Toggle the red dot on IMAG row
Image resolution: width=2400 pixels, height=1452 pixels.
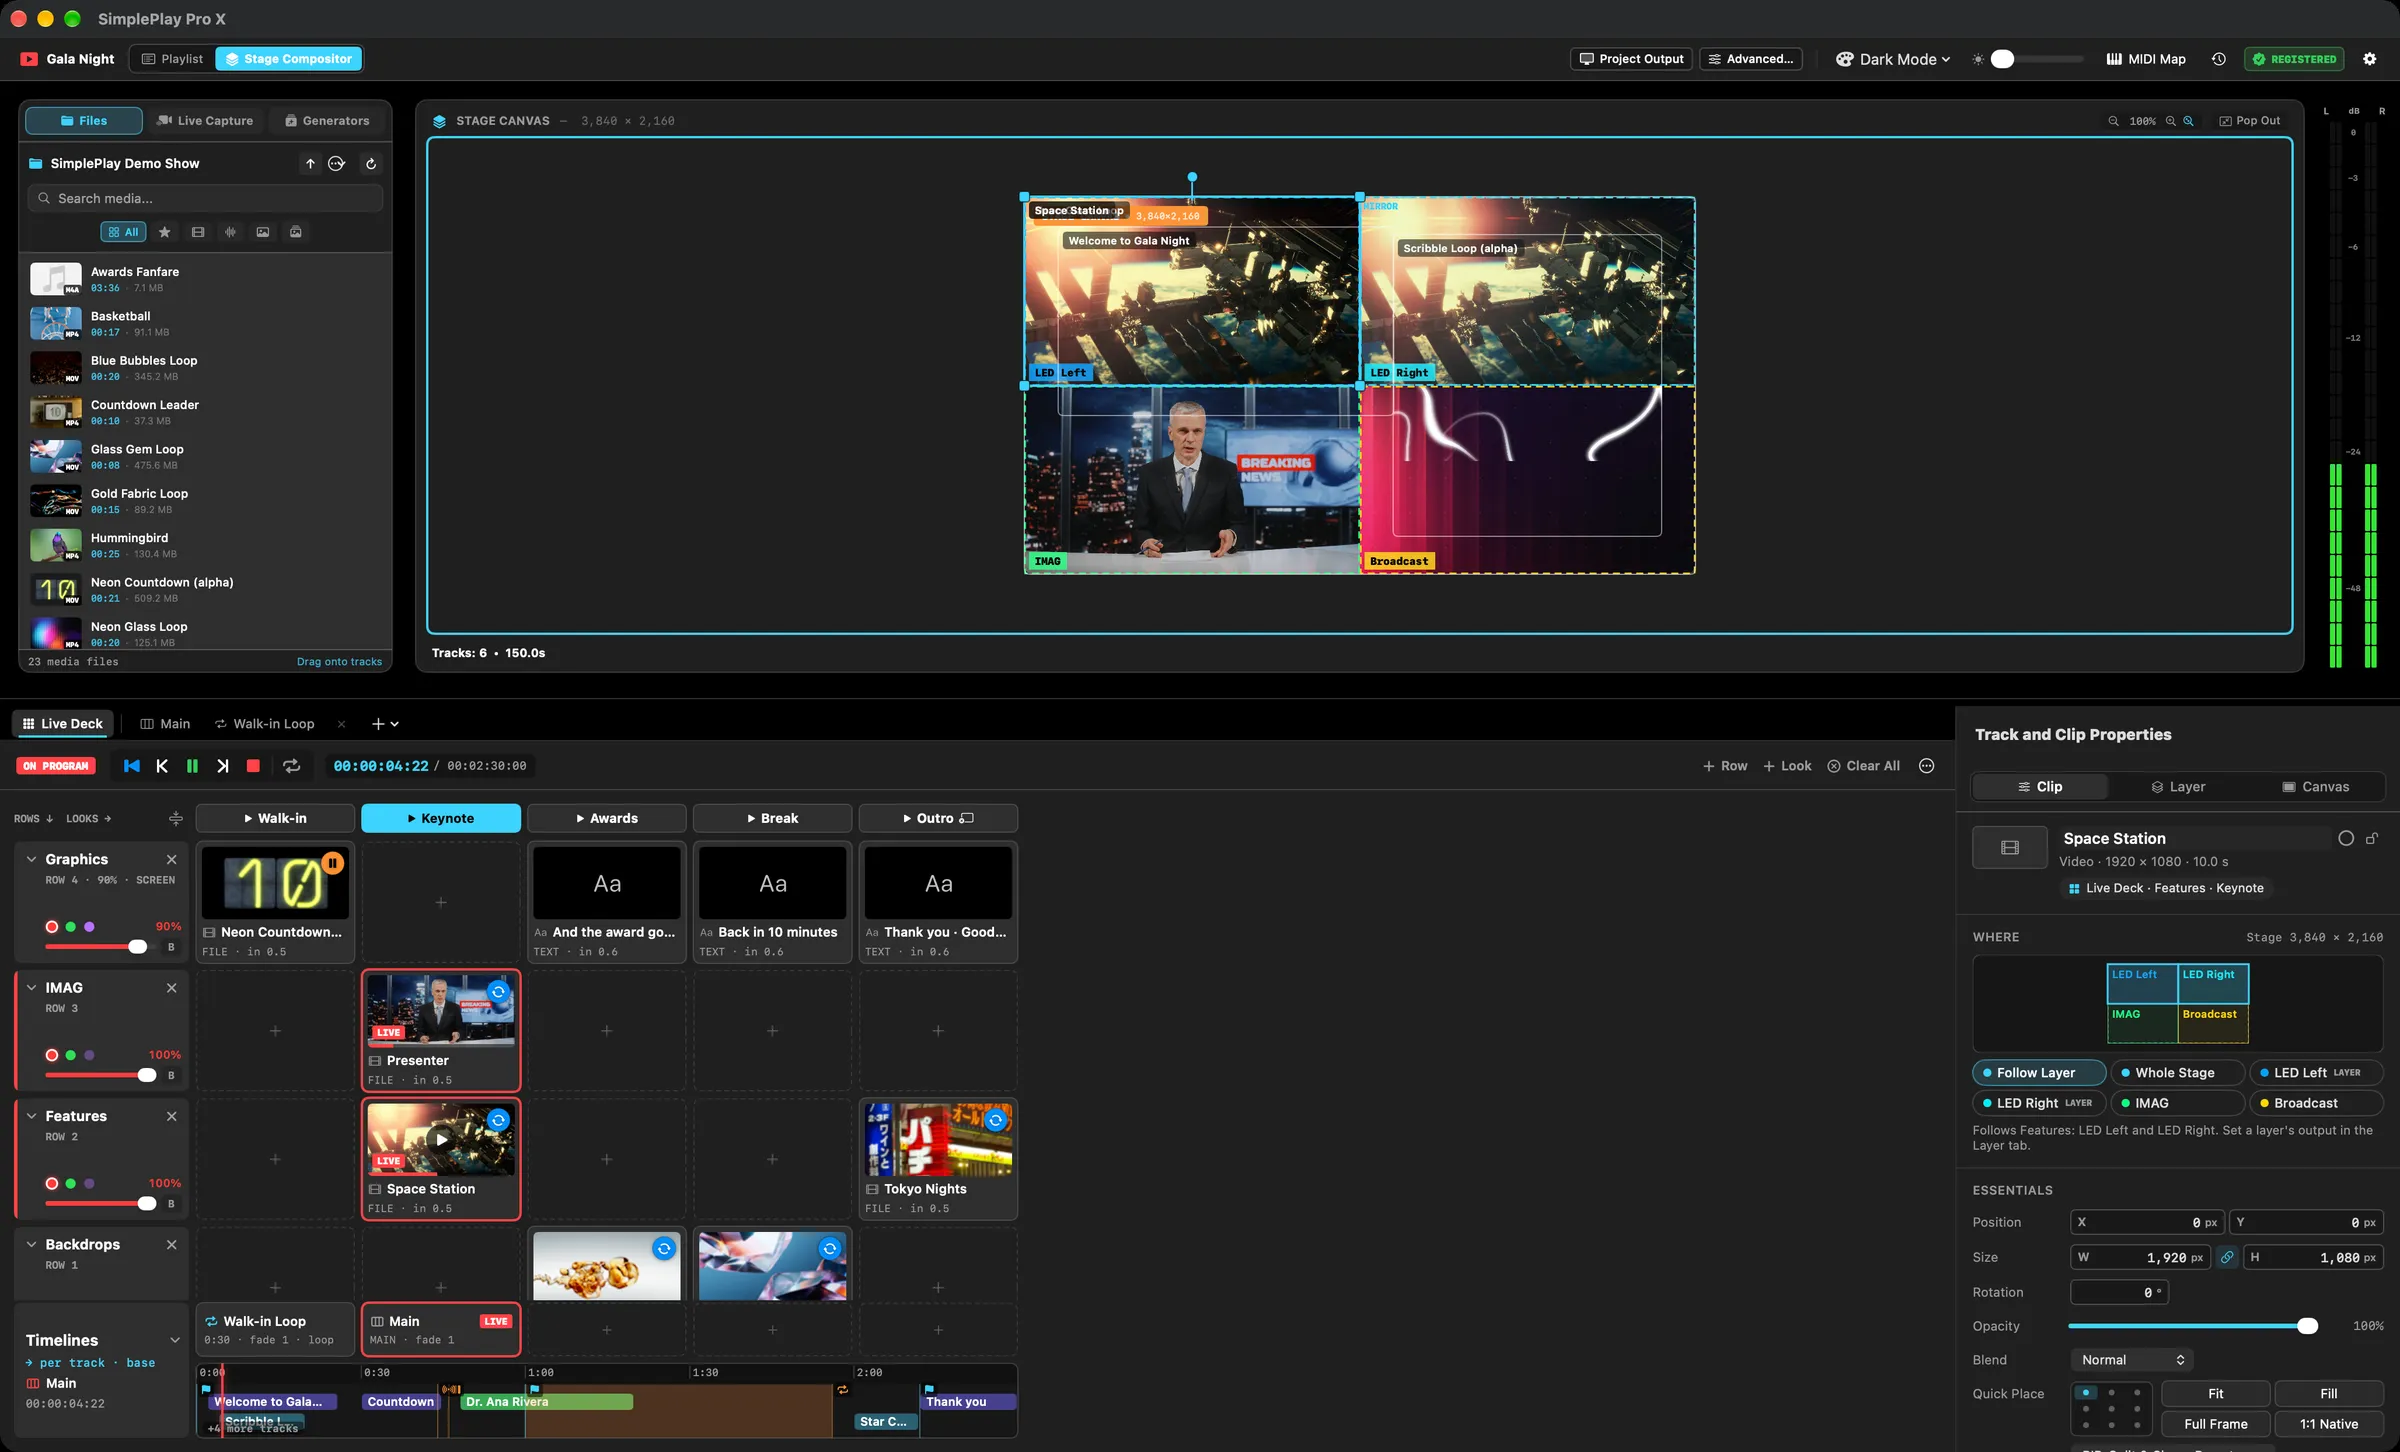[52, 1055]
